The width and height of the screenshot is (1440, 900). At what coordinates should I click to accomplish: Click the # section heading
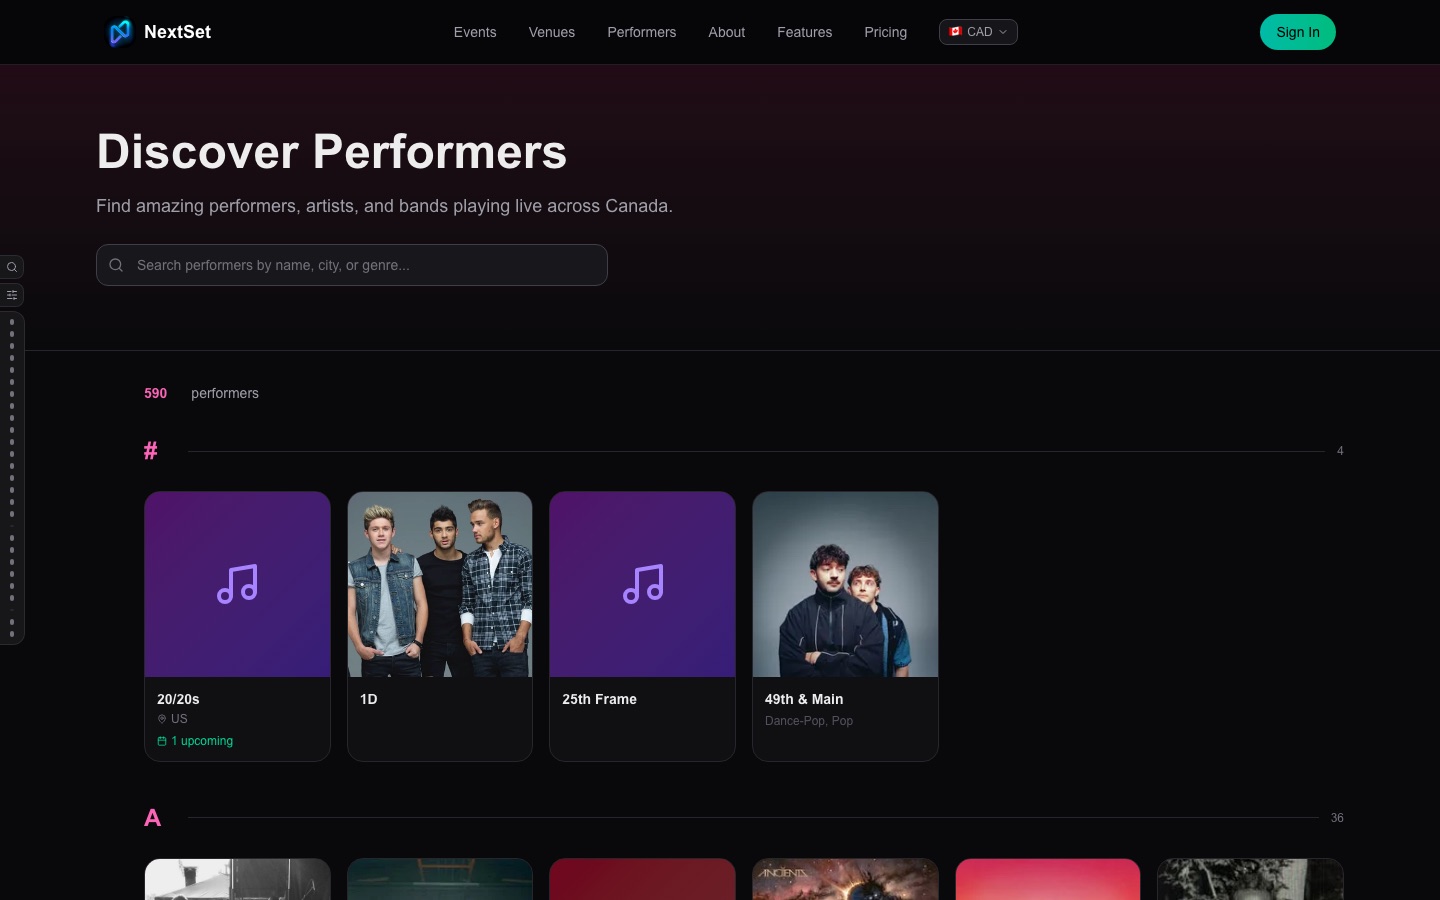click(x=151, y=451)
